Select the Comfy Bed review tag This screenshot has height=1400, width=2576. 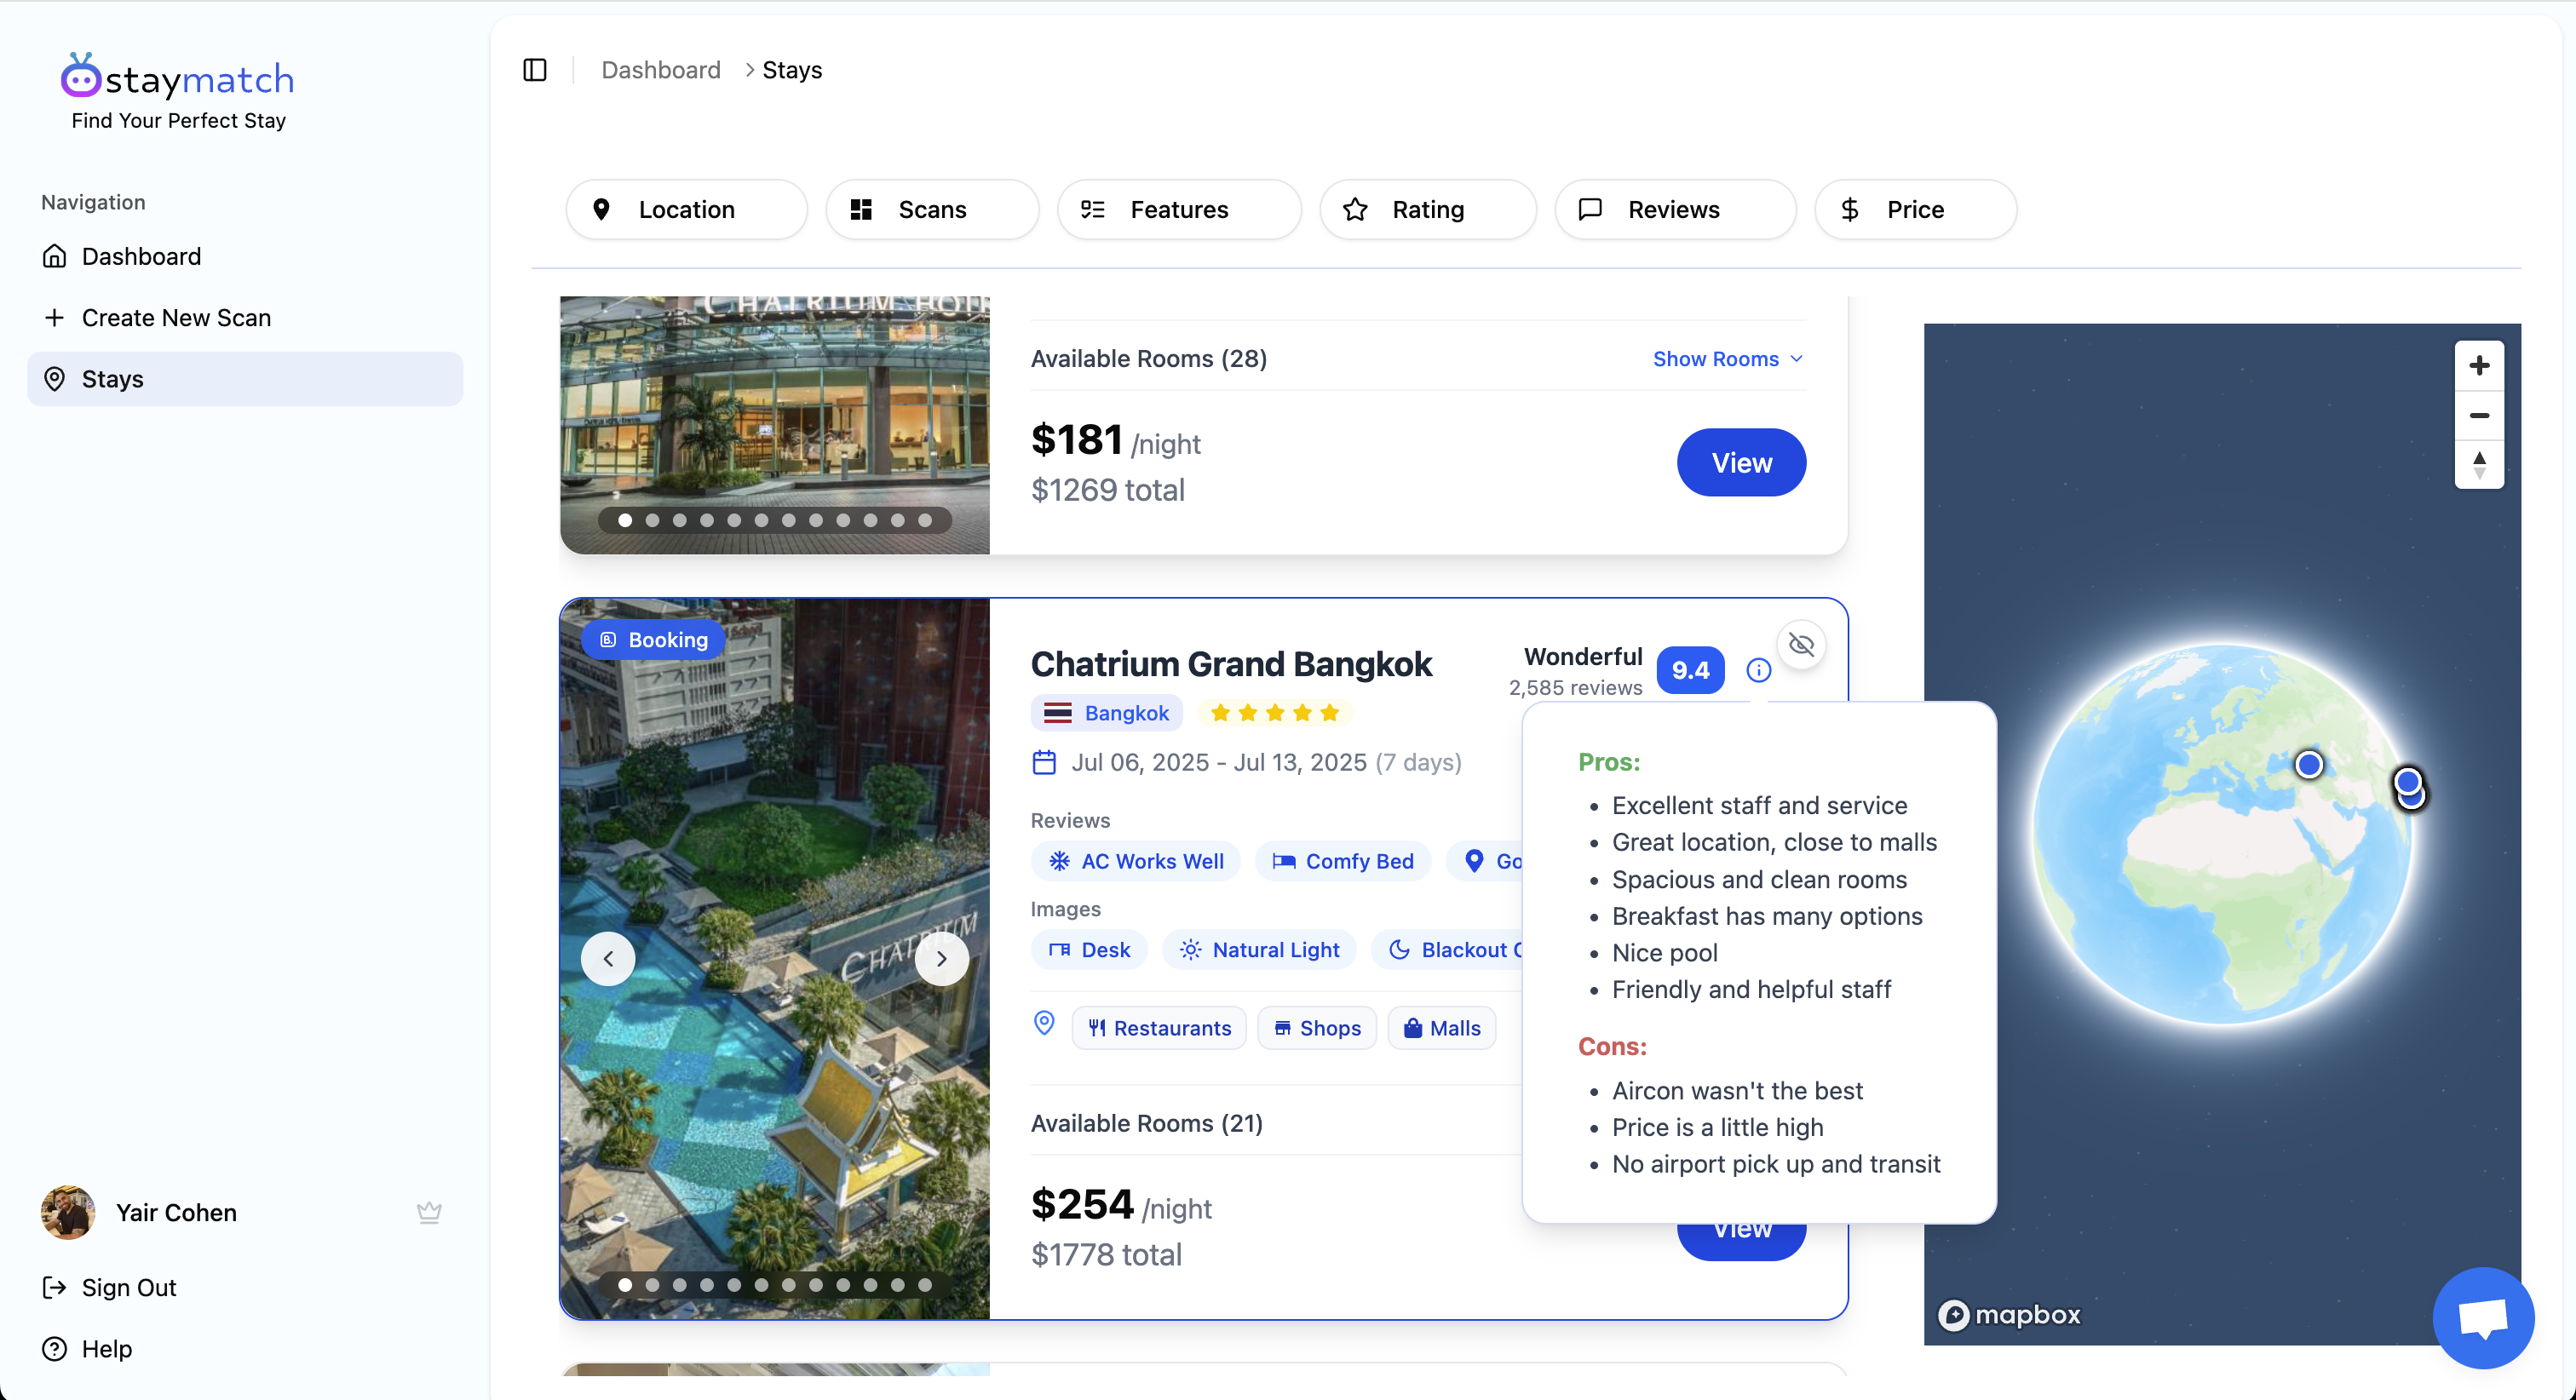pyautogui.click(x=1342, y=861)
